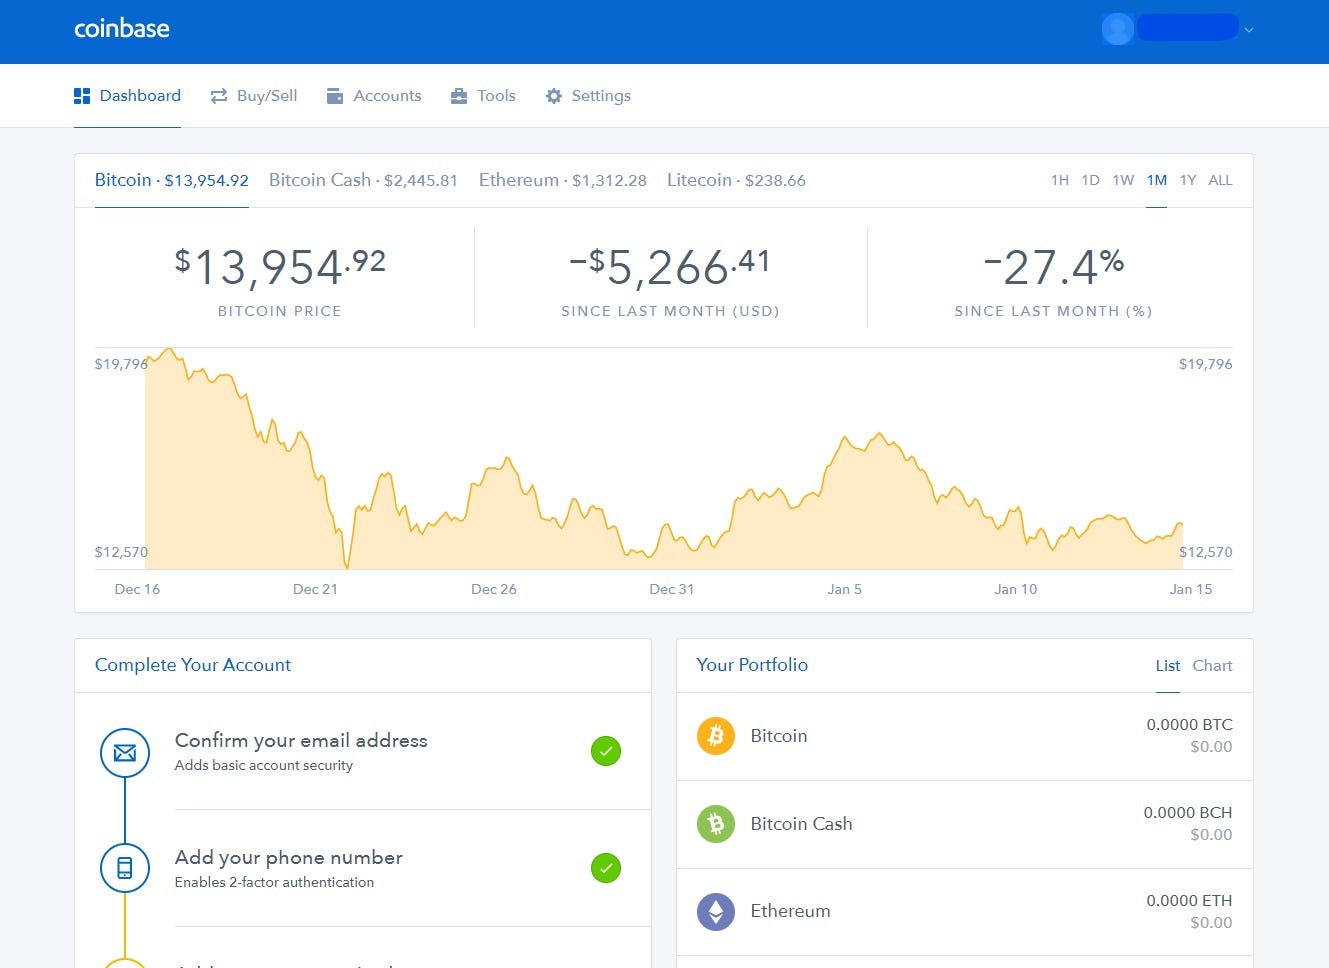Expand the account dropdown chevron

click(1248, 30)
